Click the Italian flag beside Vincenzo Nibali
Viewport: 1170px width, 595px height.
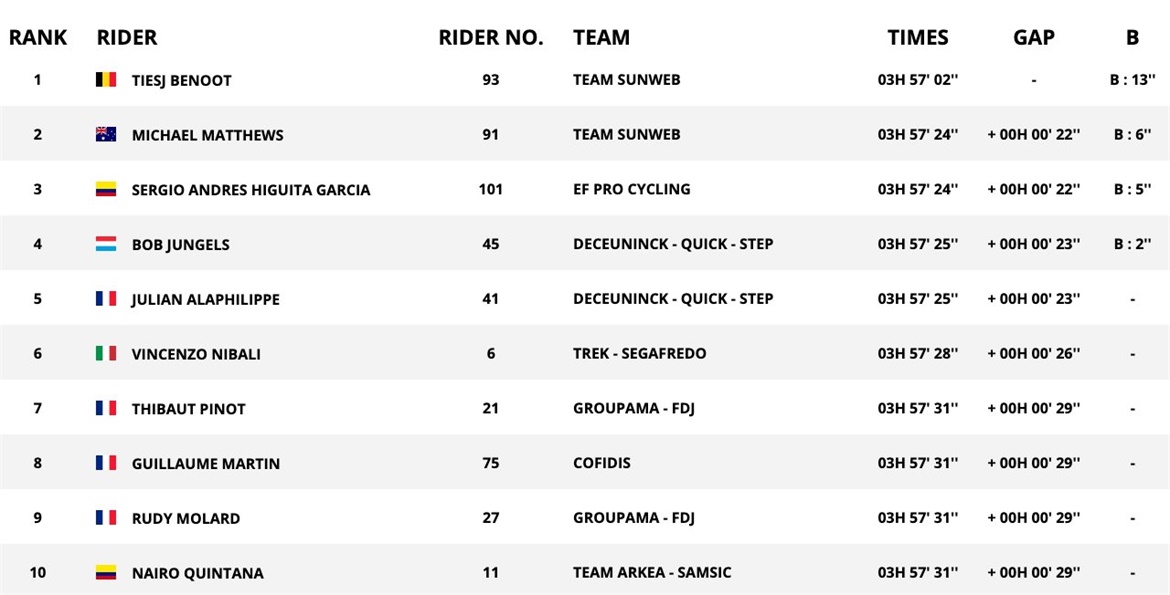tap(106, 353)
